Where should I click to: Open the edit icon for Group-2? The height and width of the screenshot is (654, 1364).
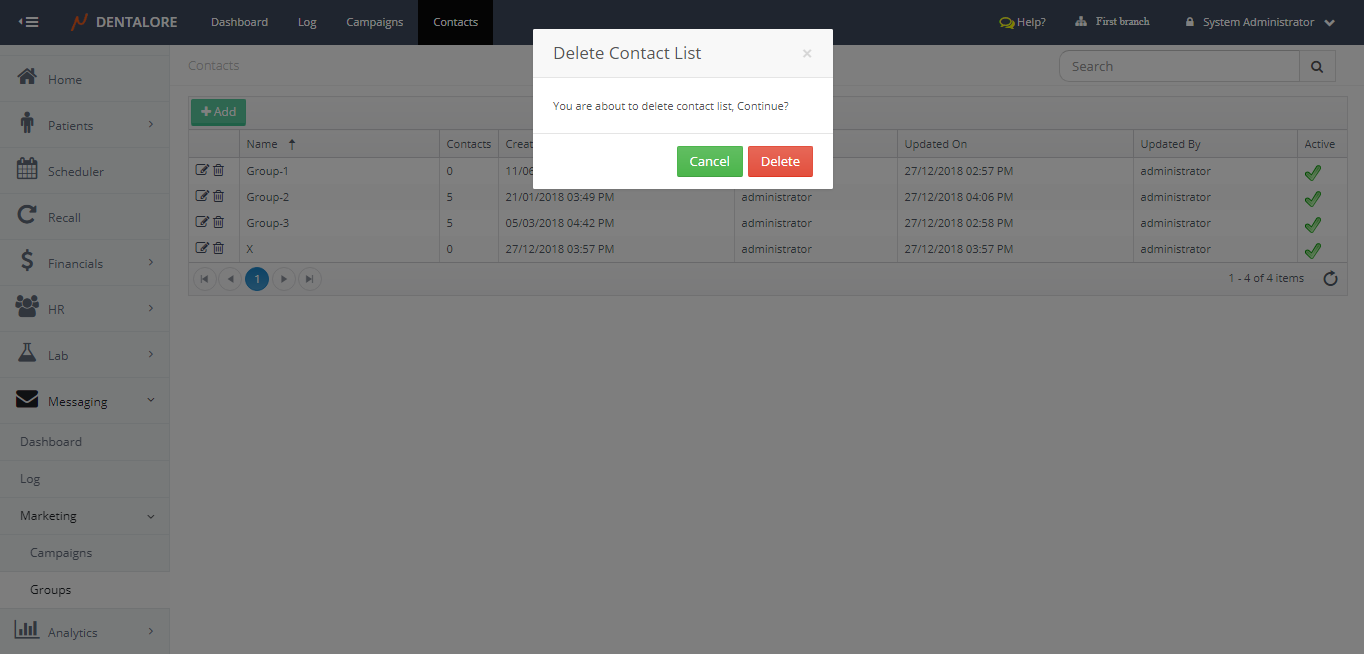coord(202,197)
